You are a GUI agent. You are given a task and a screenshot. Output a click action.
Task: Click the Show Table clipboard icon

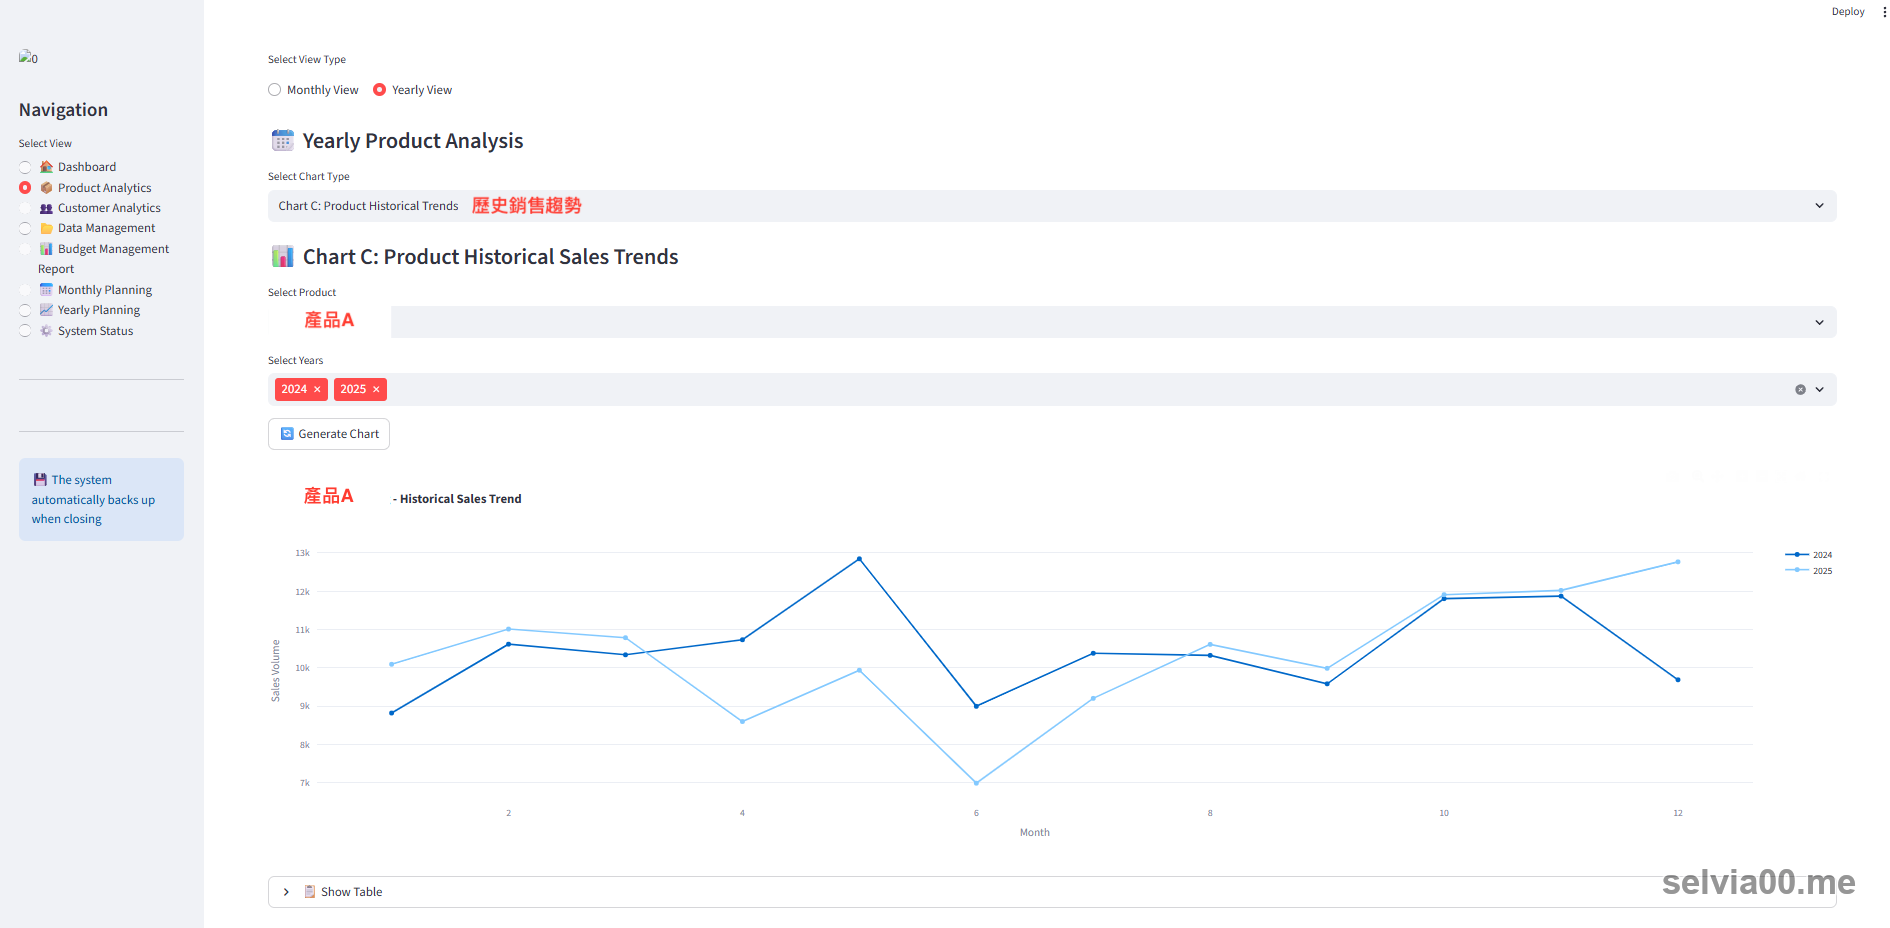tap(310, 892)
